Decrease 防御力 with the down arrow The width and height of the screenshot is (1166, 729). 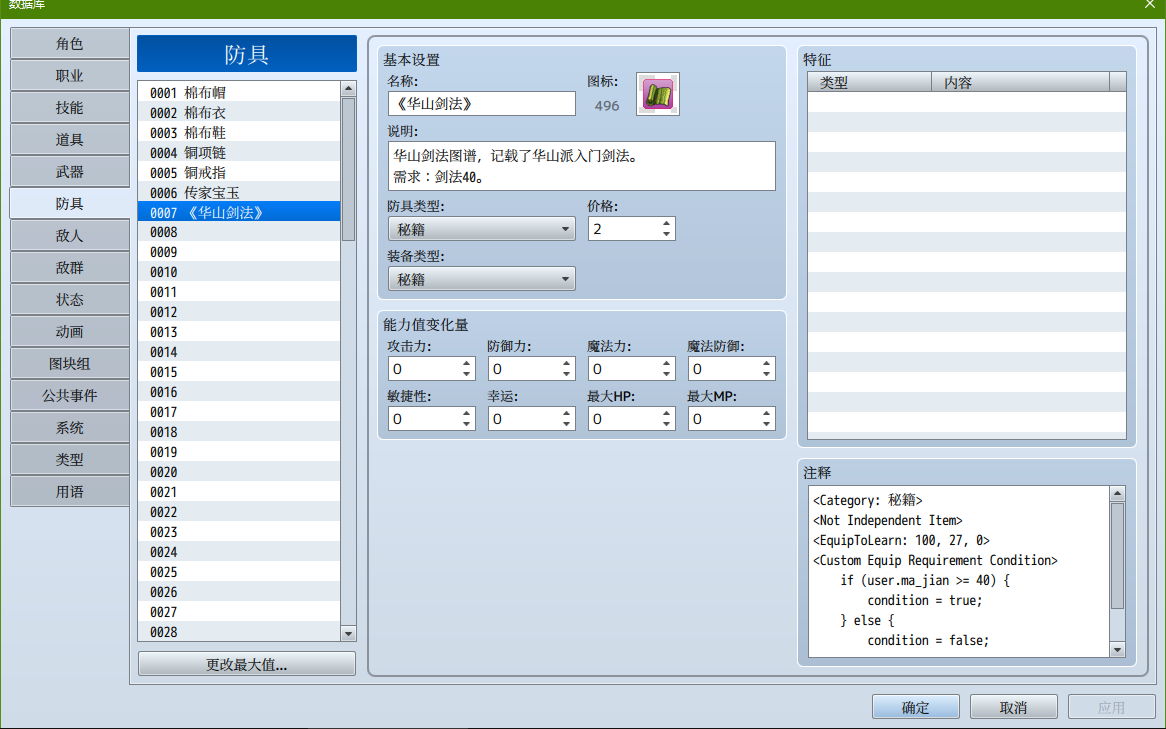click(x=567, y=374)
